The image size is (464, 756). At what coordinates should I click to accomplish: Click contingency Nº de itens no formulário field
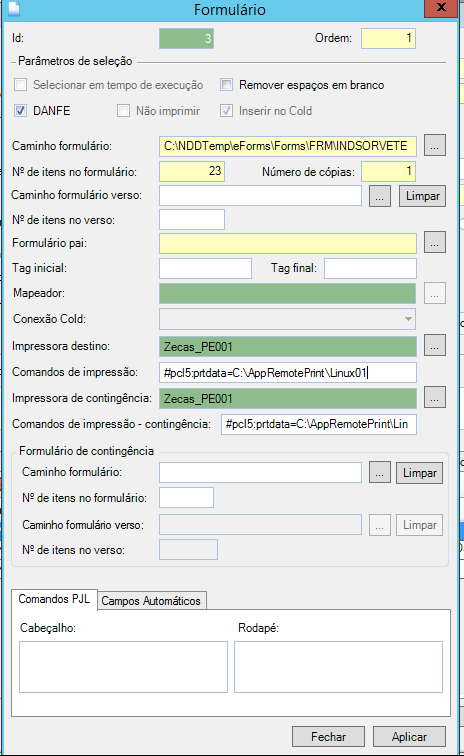point(186,498)
